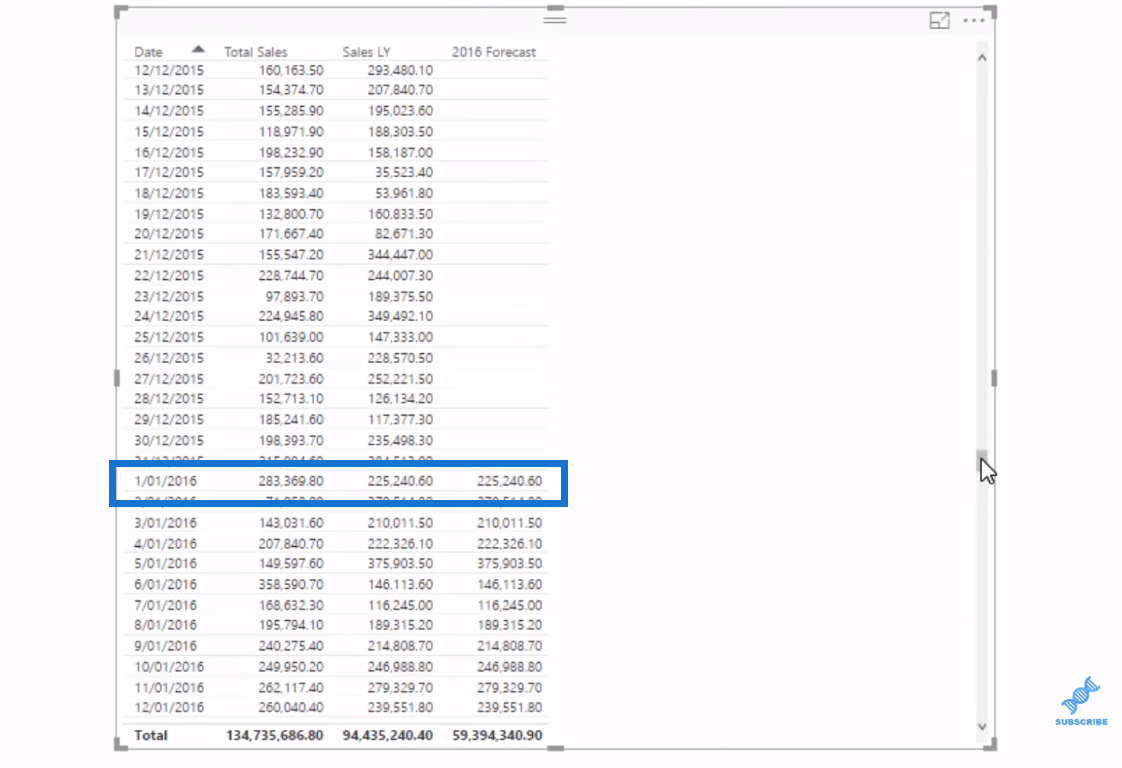Viewport: 1122px width, 768px height.
Task: Sort by the Date column header
Action: (x=148, y=52)
